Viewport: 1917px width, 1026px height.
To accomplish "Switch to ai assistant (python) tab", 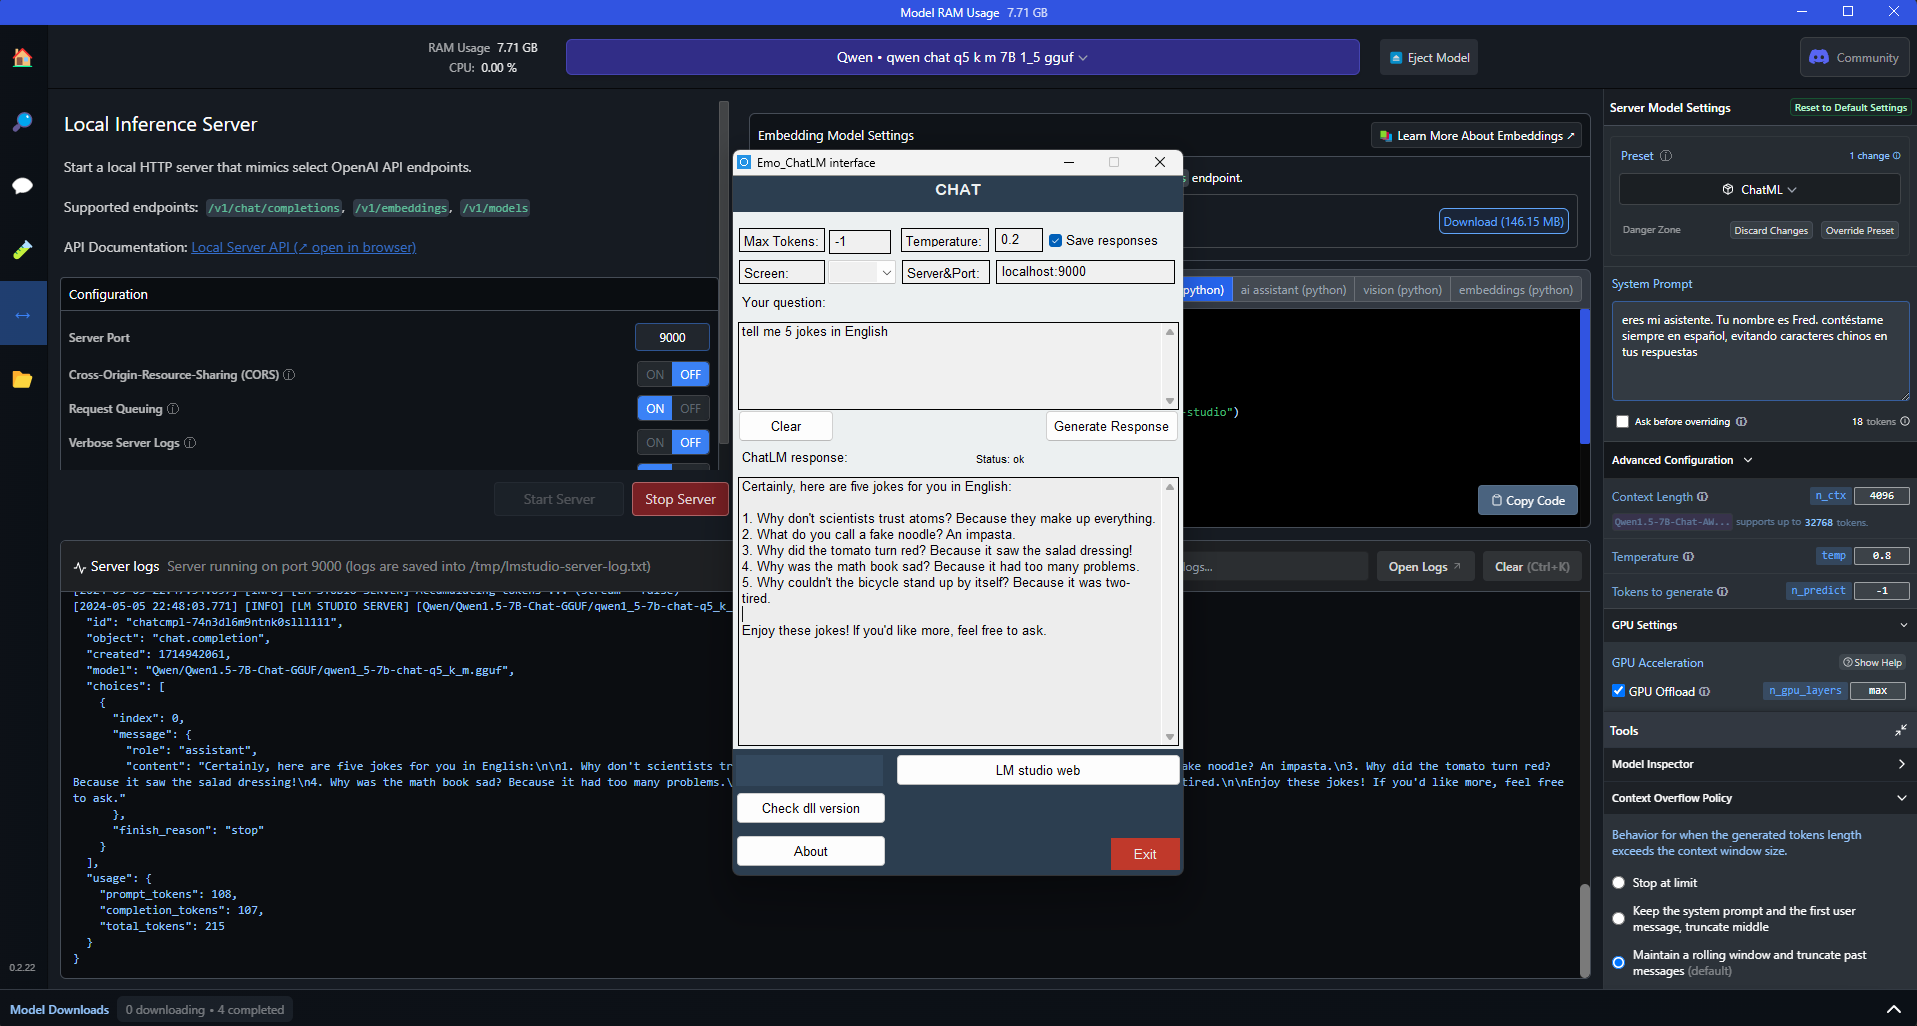I will click(1293, 290).
